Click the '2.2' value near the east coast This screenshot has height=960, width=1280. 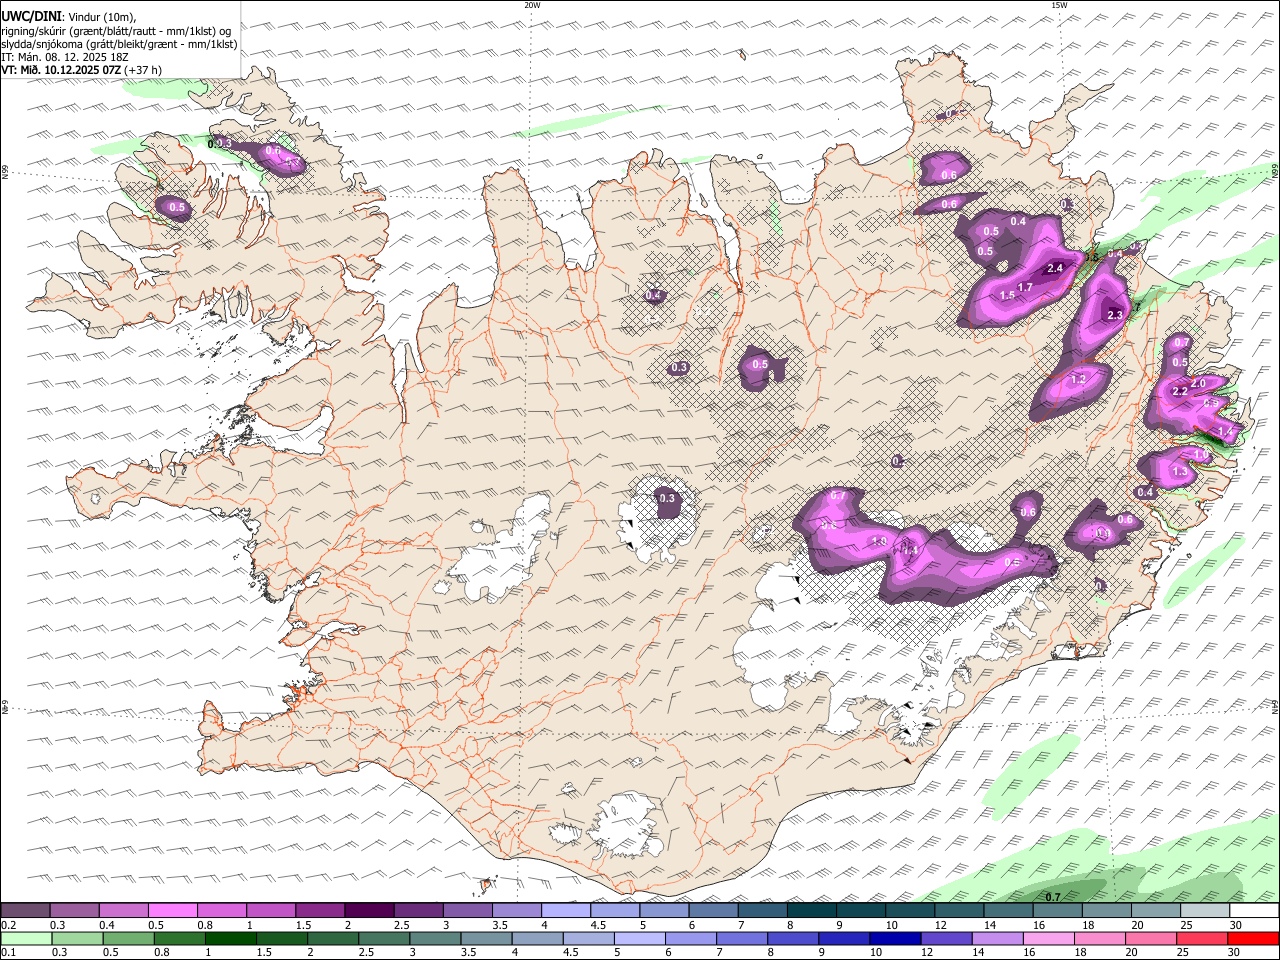click(1179, 391)
